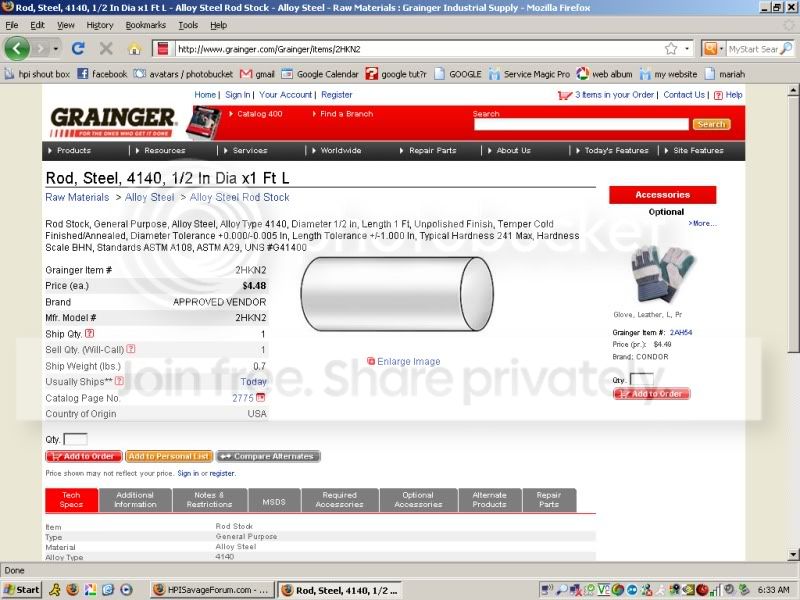Click the system tray clock 6:33 AM
Screen dimensions: 800x600
point(773,590)
